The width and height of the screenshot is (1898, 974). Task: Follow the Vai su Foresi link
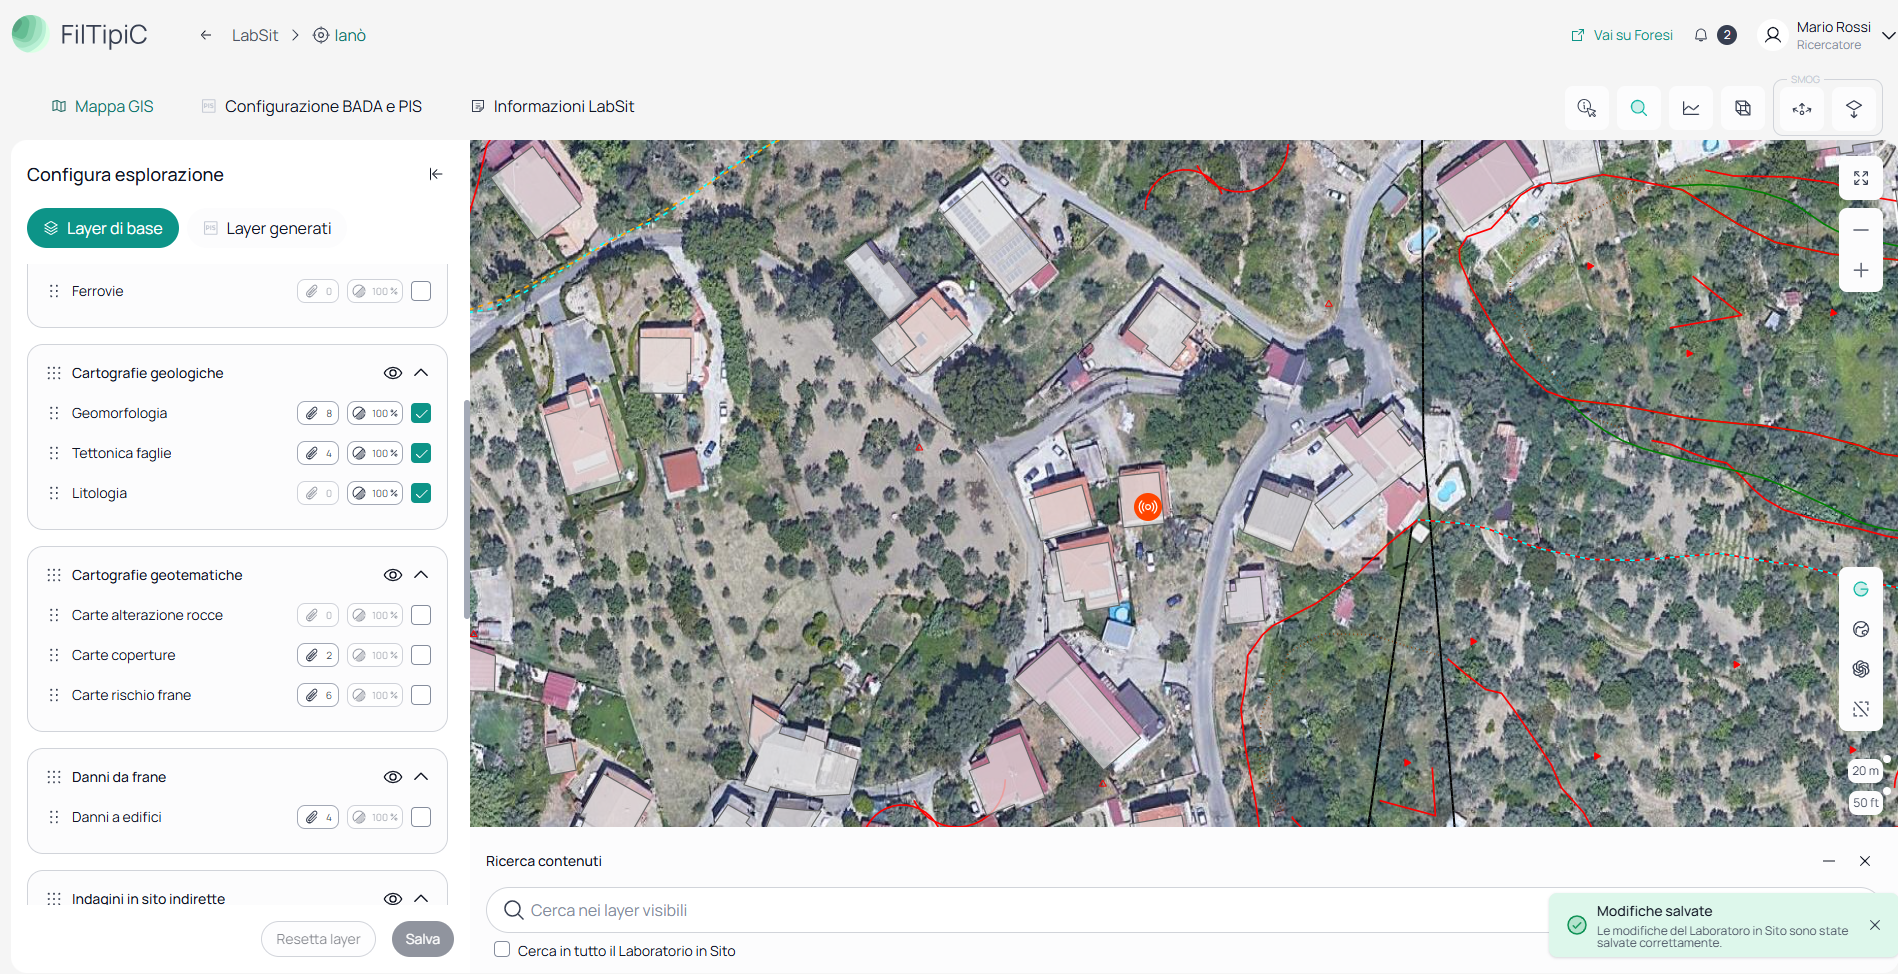pos(1622,35)
